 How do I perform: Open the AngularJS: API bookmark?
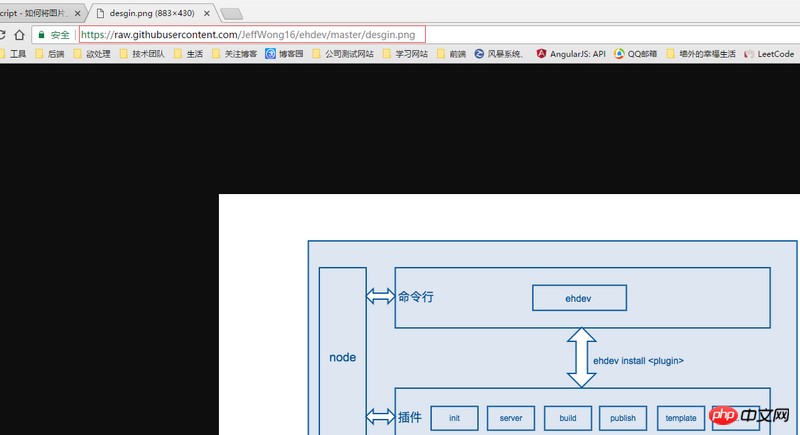pos(571,54)
